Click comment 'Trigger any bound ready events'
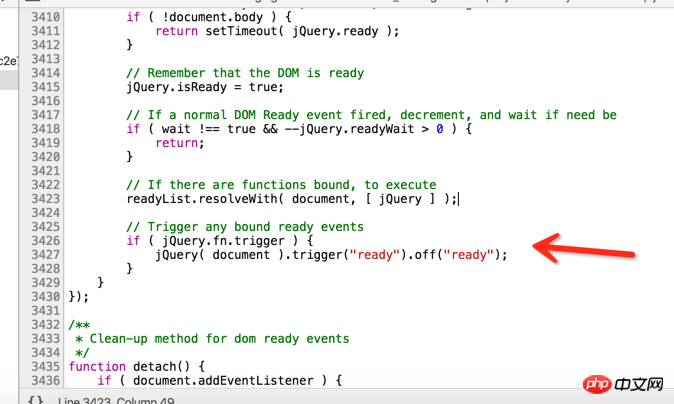 [x=245, y=226]
